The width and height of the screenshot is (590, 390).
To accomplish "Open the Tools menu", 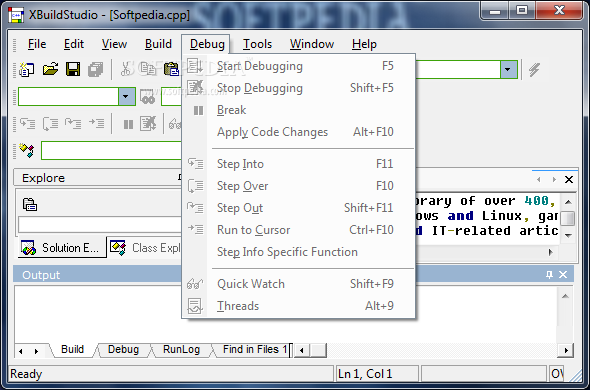I will click(257, 44).
